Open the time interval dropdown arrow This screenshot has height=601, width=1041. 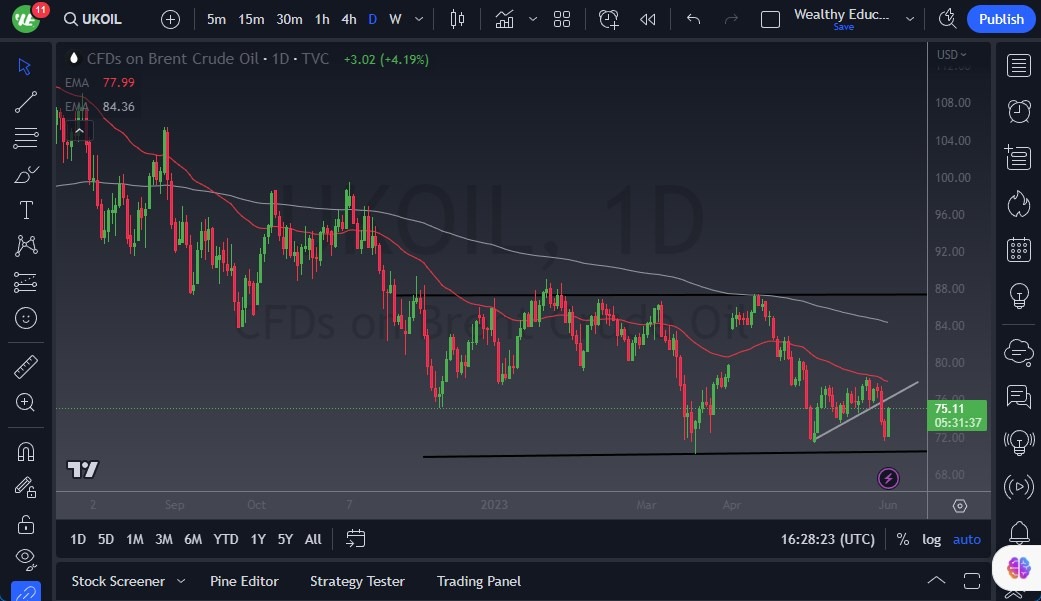click(x=418, y=19)
